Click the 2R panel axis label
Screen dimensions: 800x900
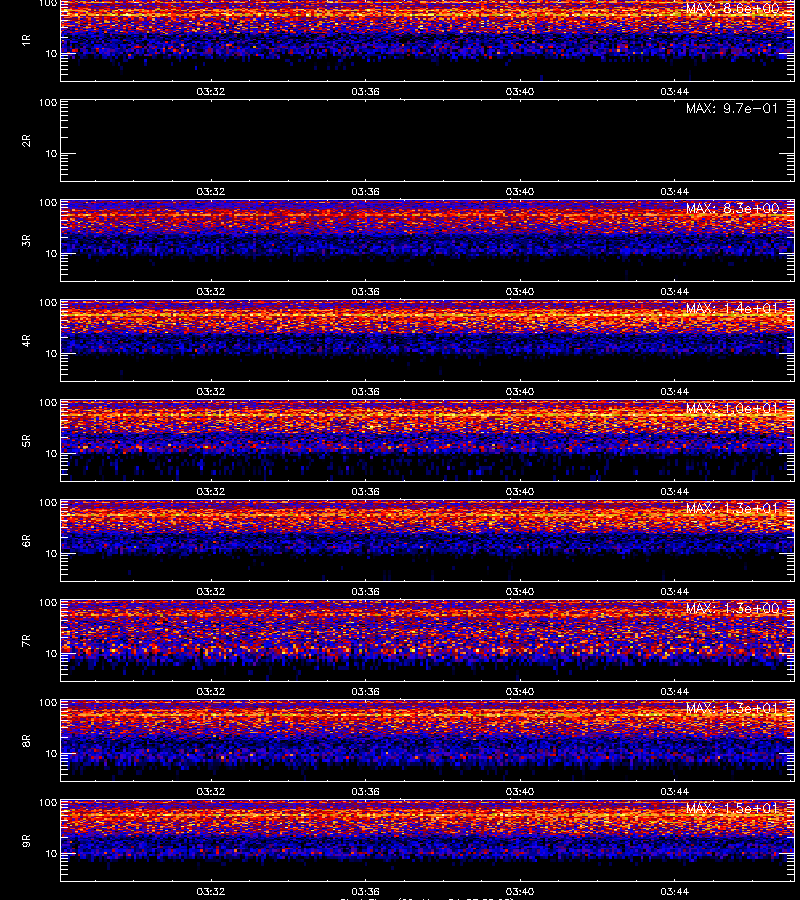click(26, 141)
